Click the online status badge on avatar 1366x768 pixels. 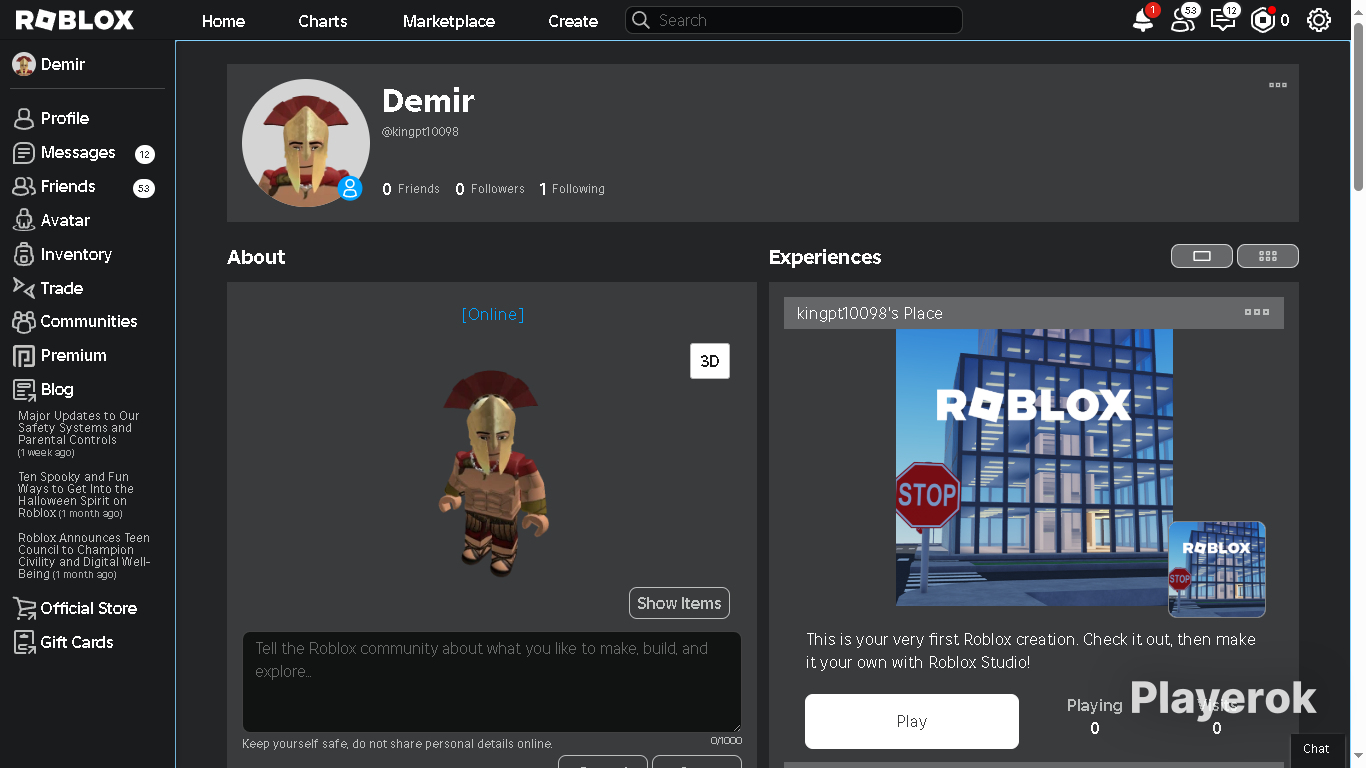point(349,188)
